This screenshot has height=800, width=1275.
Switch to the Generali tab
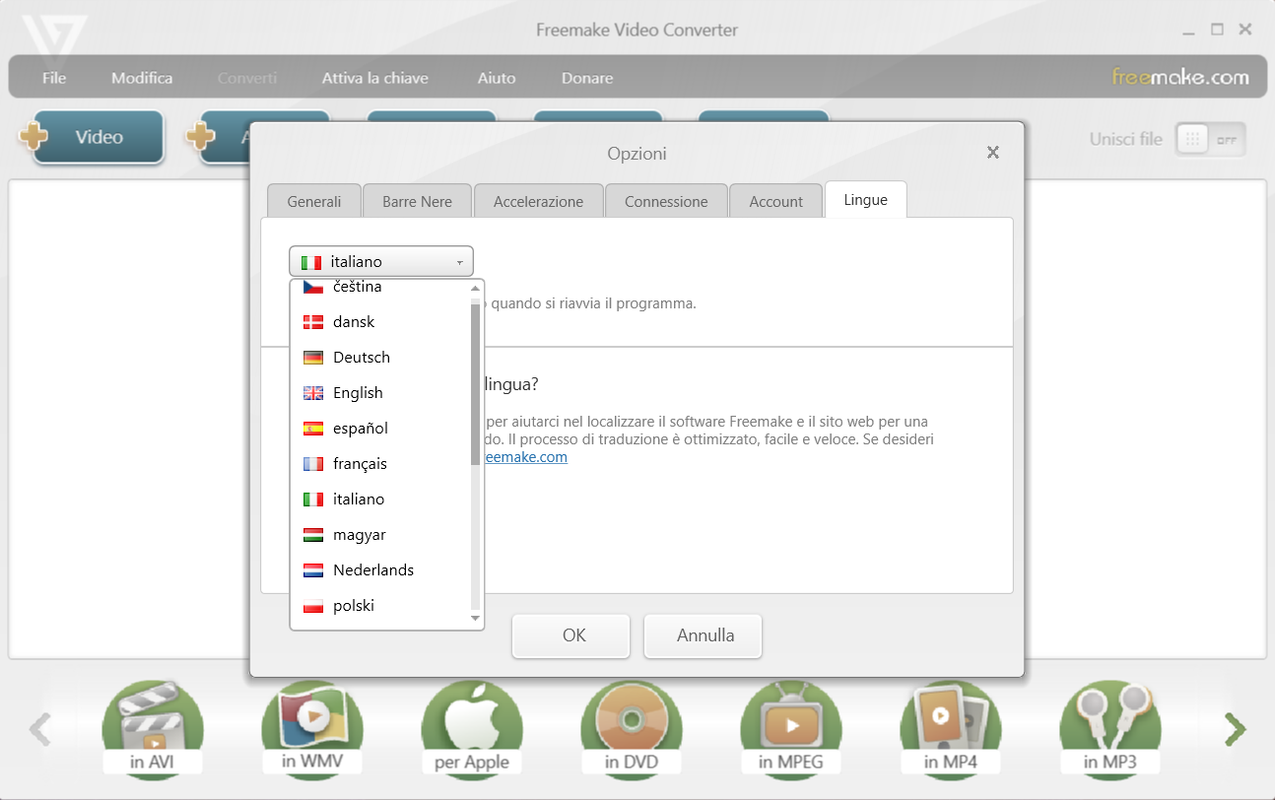pyautogui.click(x=314, y=201)
